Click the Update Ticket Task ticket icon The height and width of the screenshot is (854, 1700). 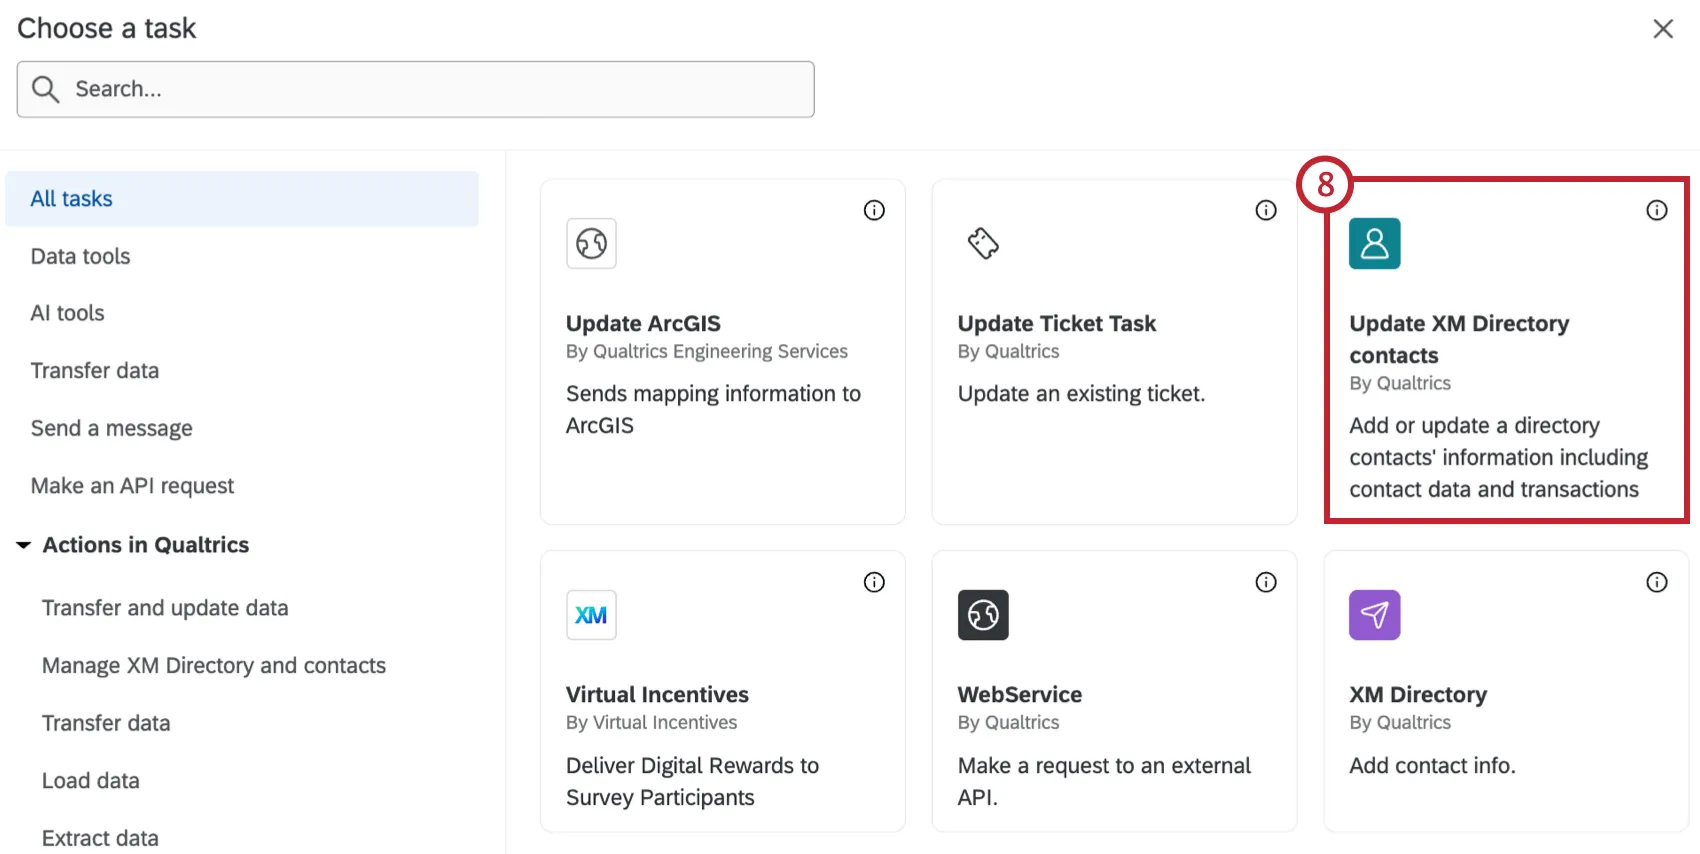(x=983, y=243)
